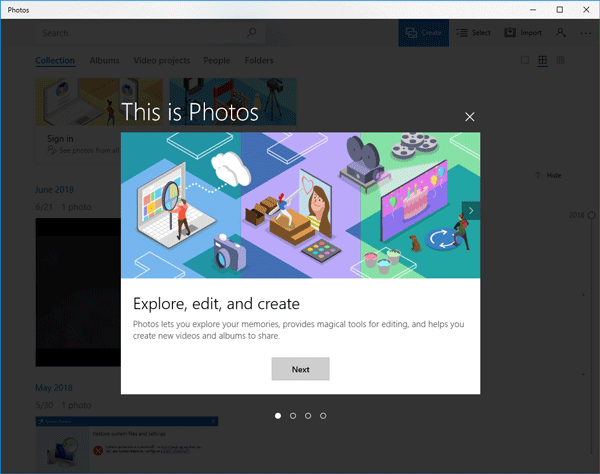
Task: Click the 2018 timeline marker
Action: 592,215
